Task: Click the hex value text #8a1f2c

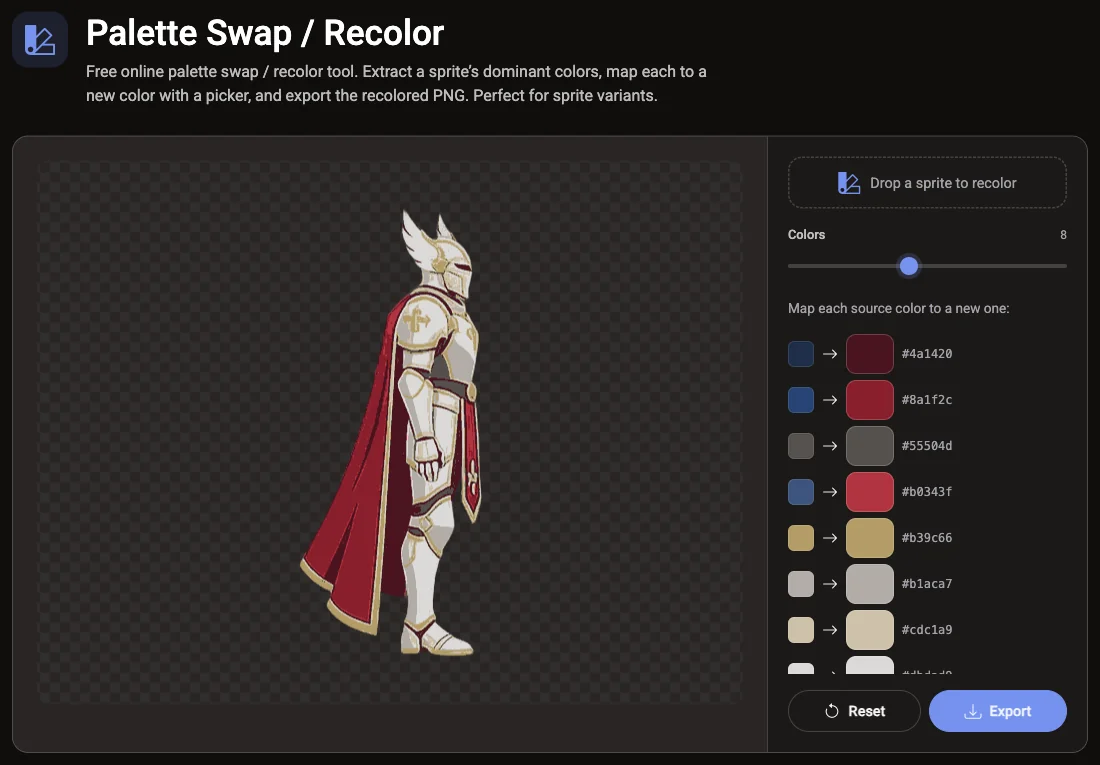Action: (927, 400)
